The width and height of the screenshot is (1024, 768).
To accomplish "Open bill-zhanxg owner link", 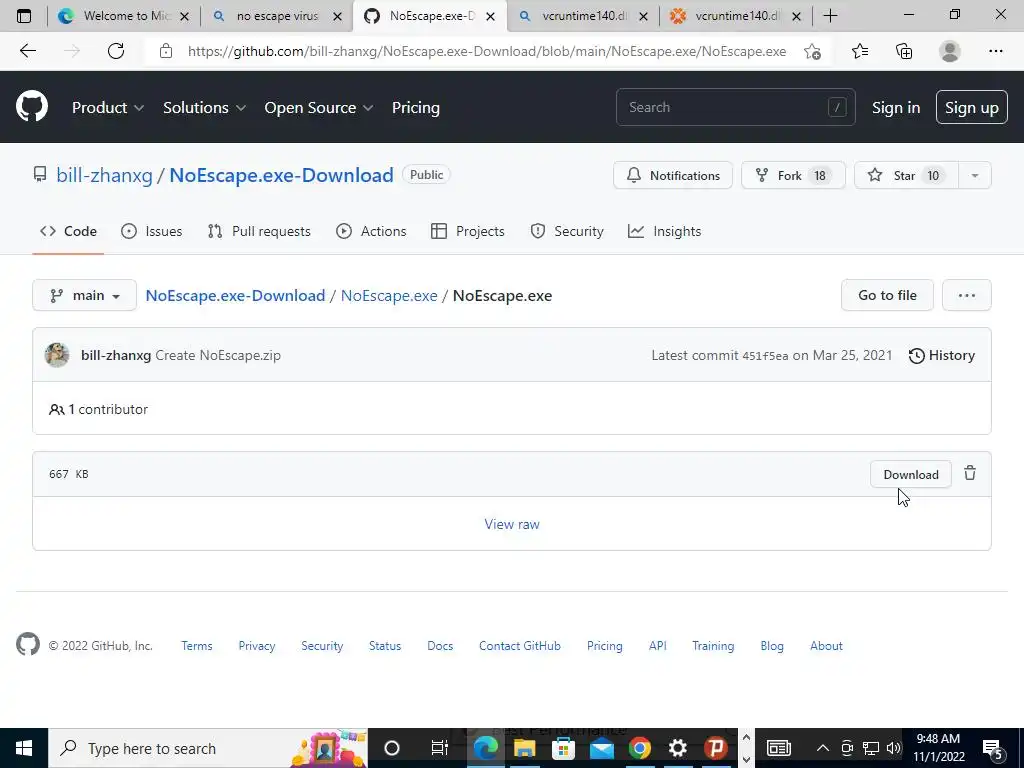I will coord(104,175).
